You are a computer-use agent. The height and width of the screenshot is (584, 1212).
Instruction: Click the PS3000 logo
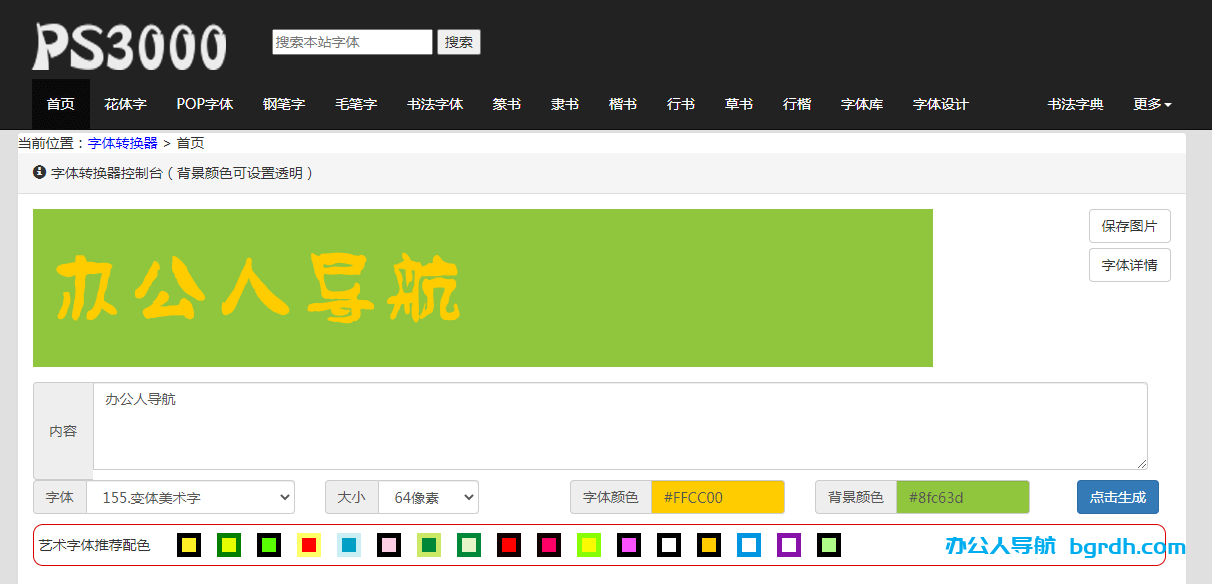coord(130,42)
